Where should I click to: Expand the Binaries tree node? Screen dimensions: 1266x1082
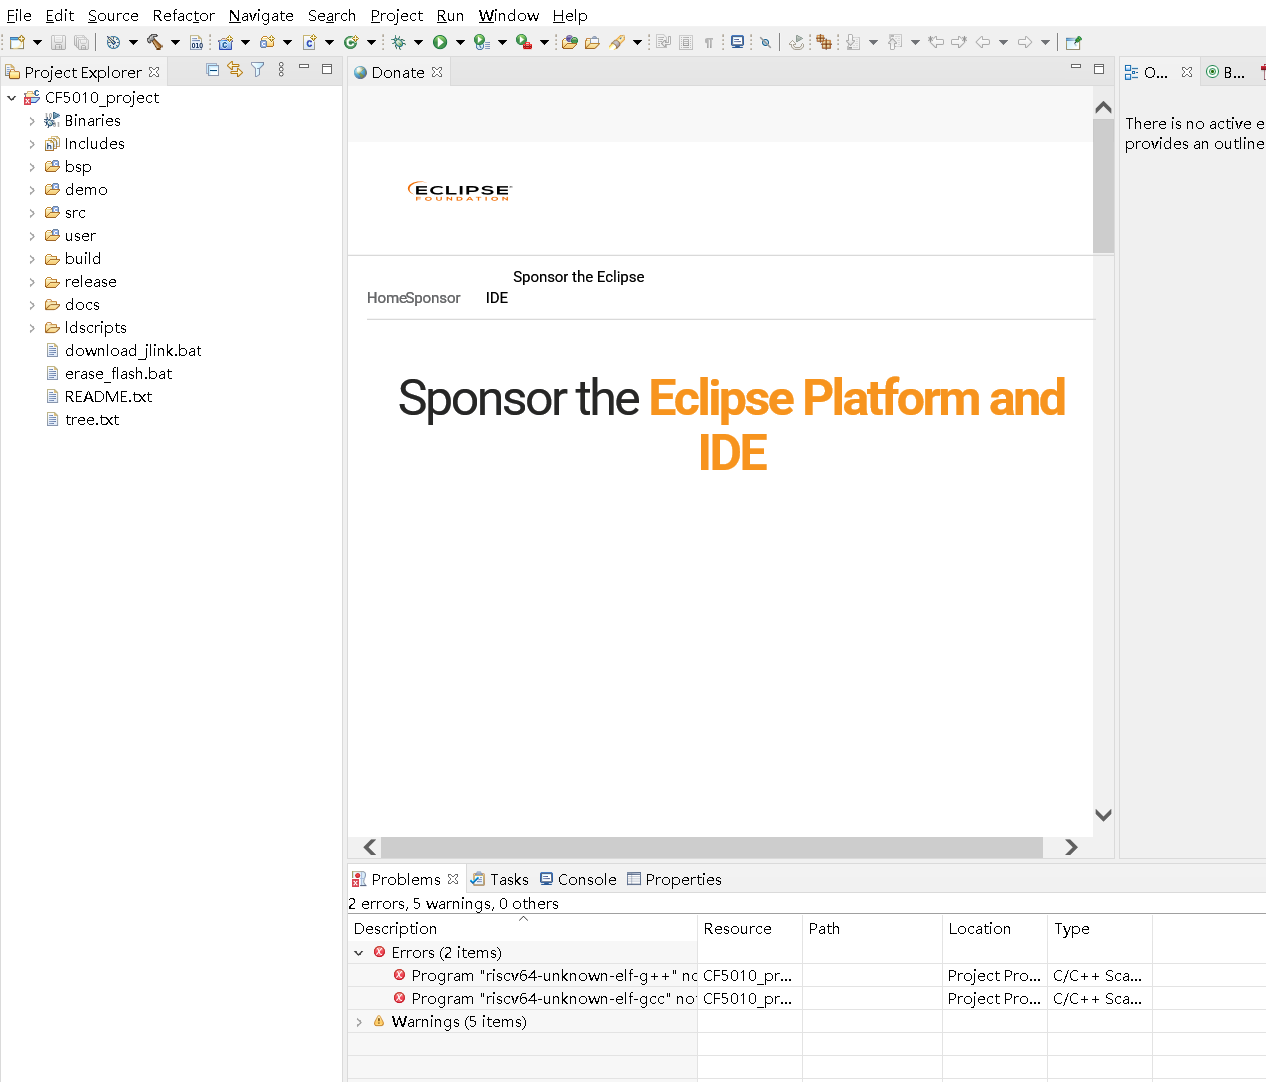pyautogui.click(x=32, y=121)
